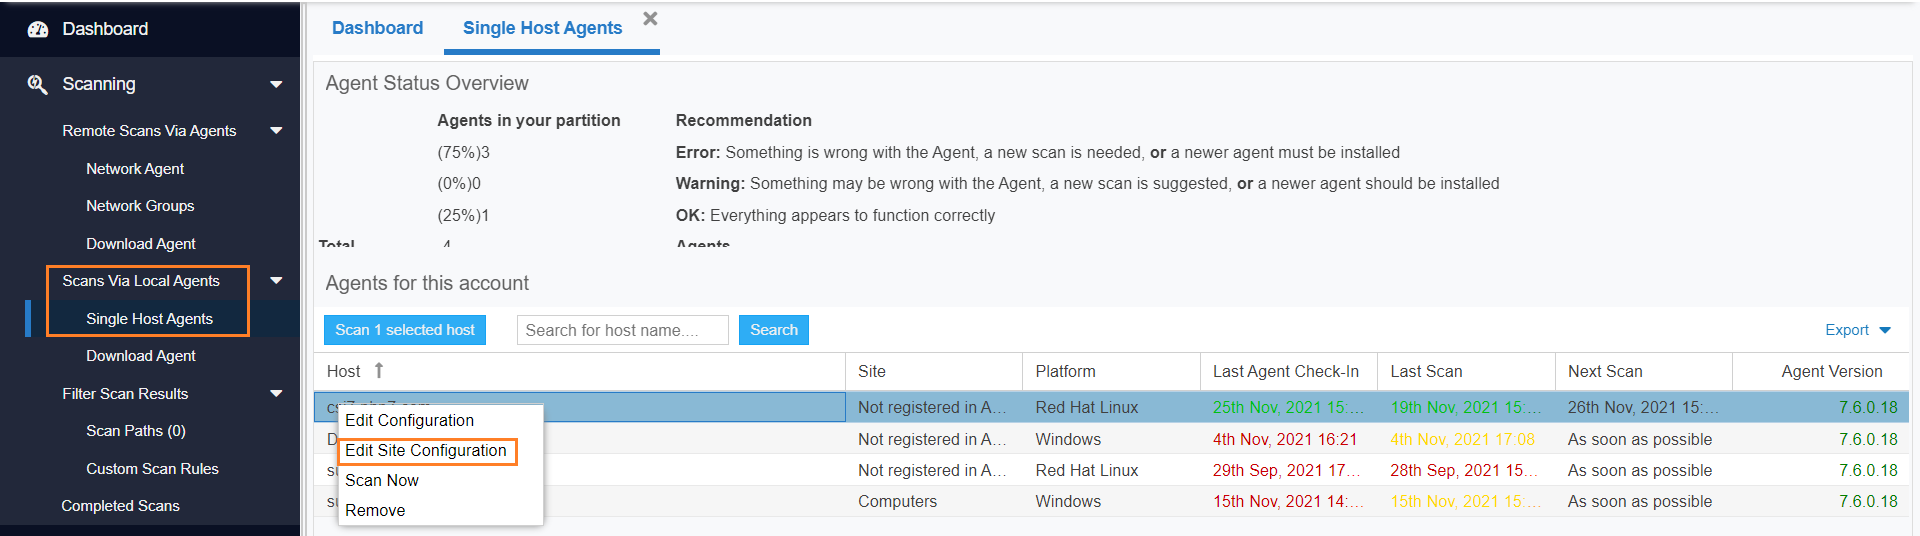
Task: Choose Scan Now from context menu
Action: click(382, 481)
